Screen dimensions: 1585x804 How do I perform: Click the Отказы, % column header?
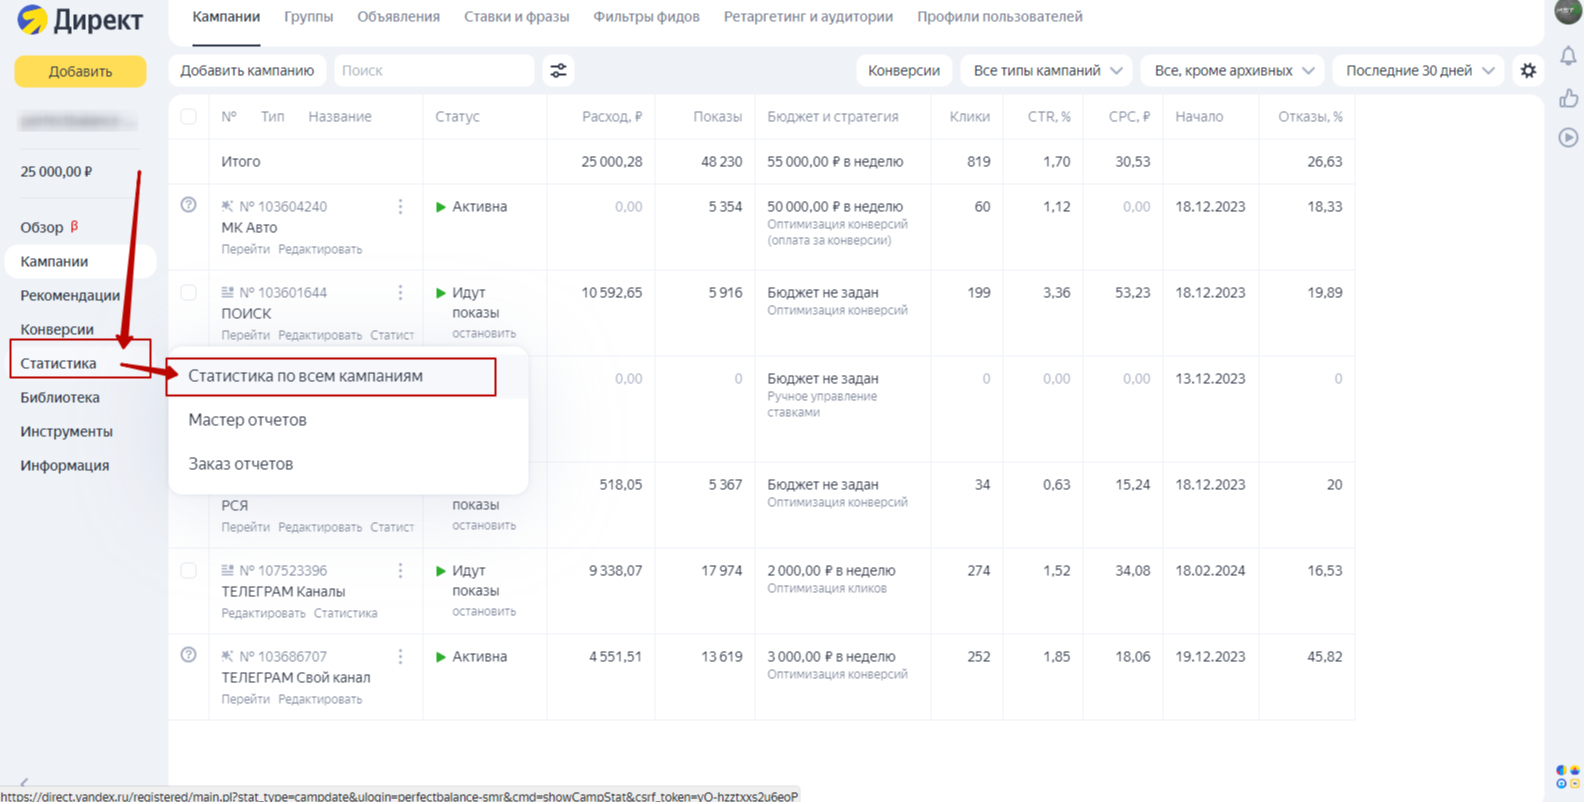tap(1310, 116)
